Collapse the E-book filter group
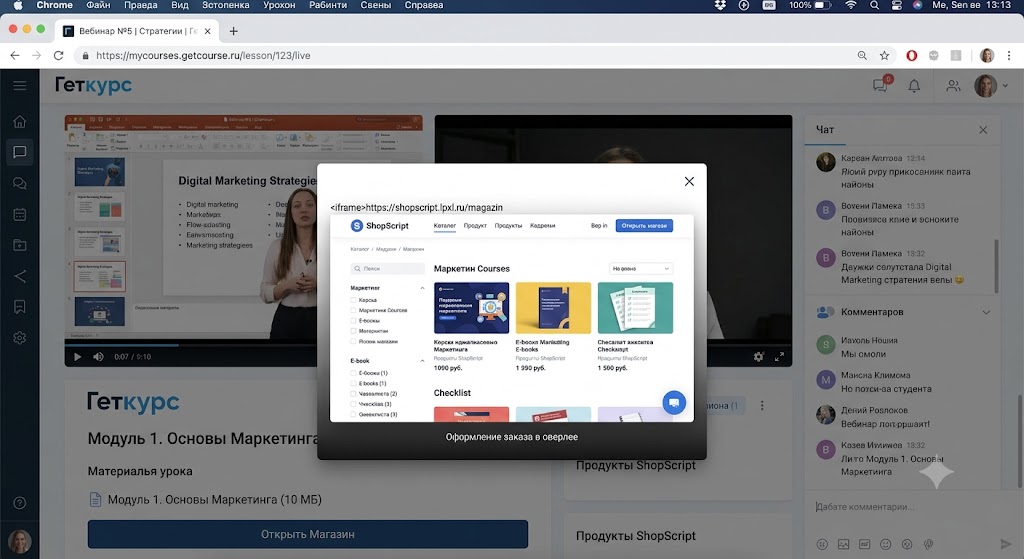The width and height of the screenshot is (1024, 559). pyautogui.click(x=422, y=360)
